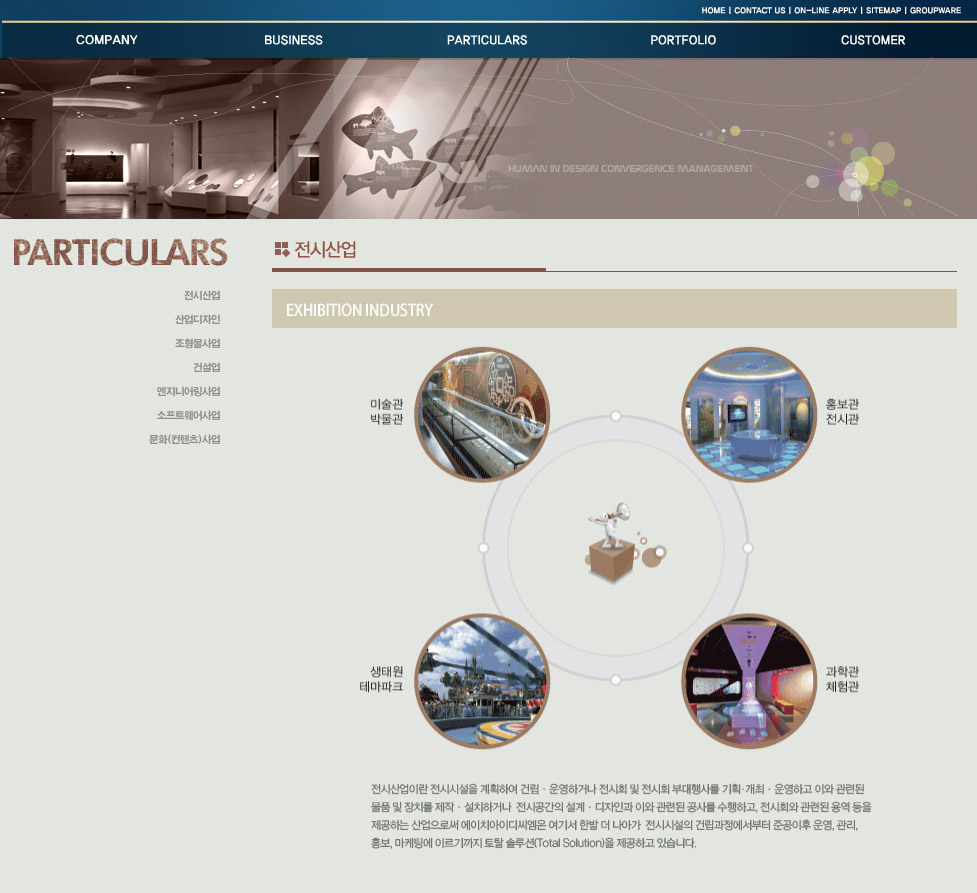This screenshot has width=977, height=893.
Task: Select 조형물사업 in the sidebar
Action: 198,343
